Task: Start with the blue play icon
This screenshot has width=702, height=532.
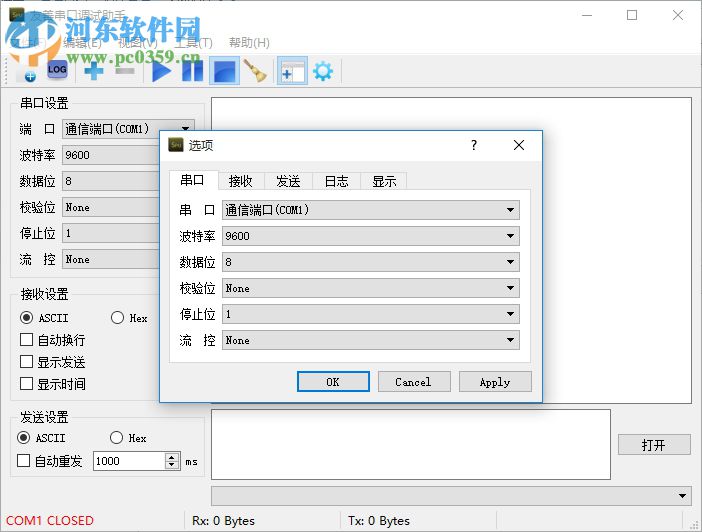Action: coord(161,71)
